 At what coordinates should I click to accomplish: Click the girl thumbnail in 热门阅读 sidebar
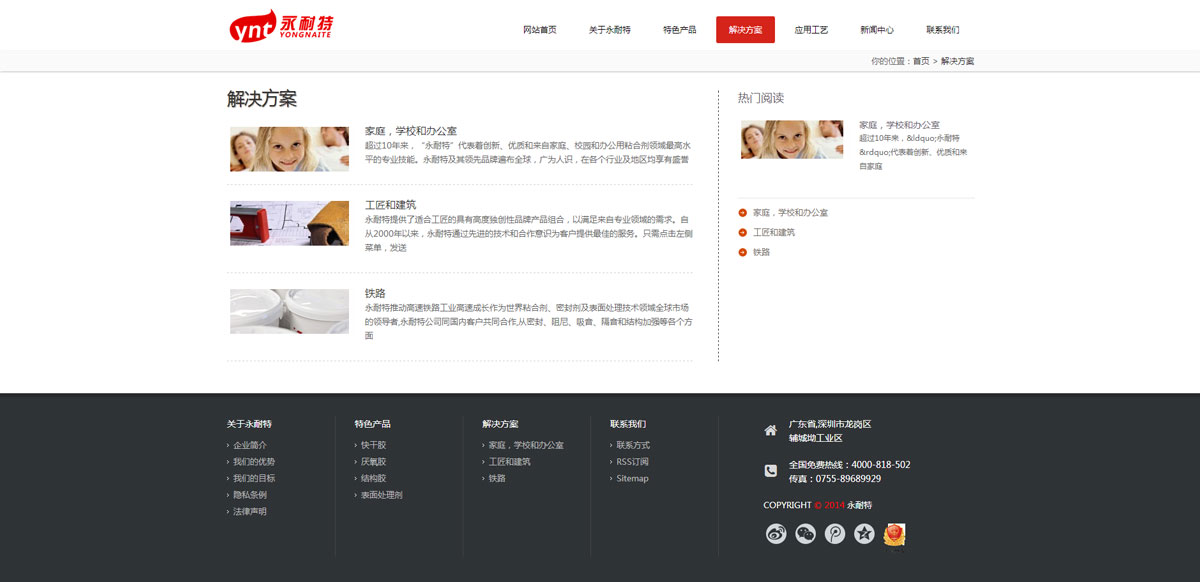[791, 140]
